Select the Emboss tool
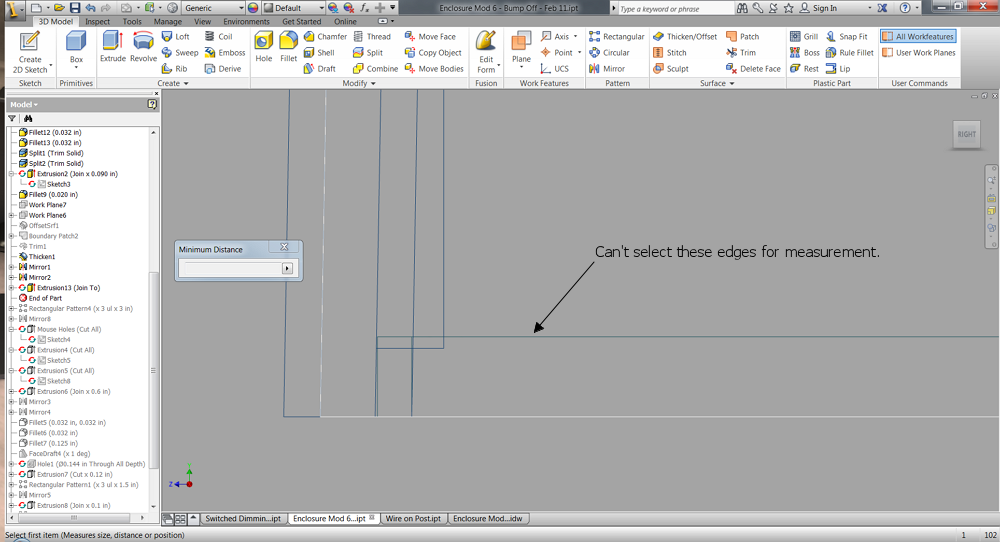 (224, 52)
